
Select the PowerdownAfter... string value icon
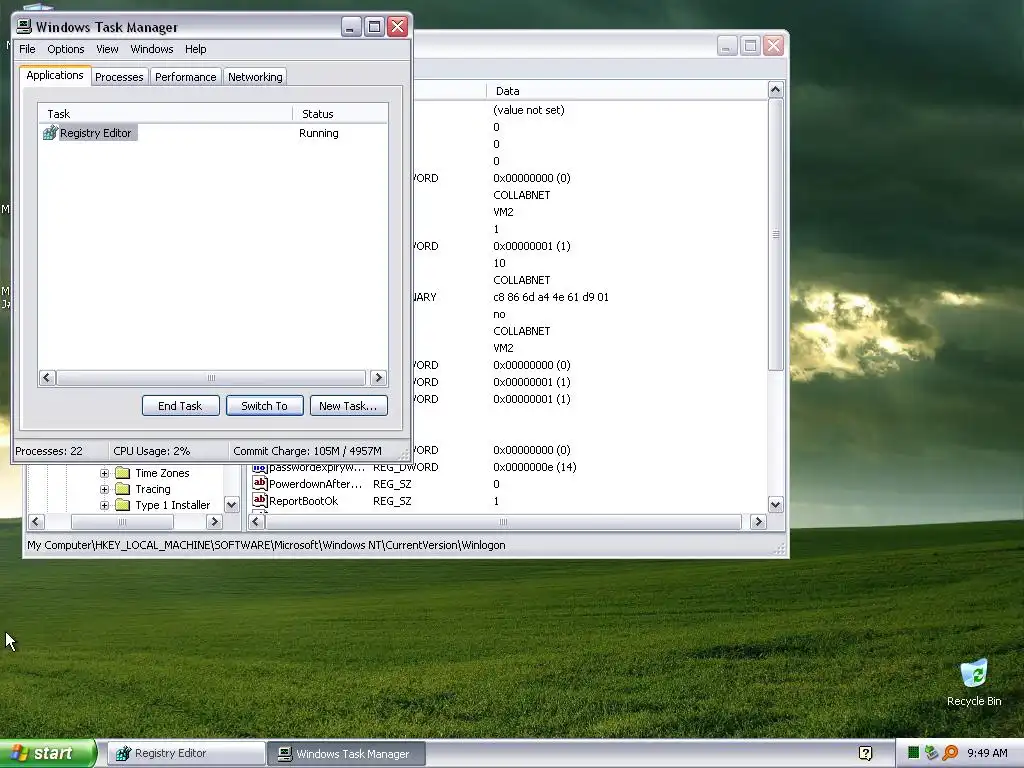click(x=260, y=483)
